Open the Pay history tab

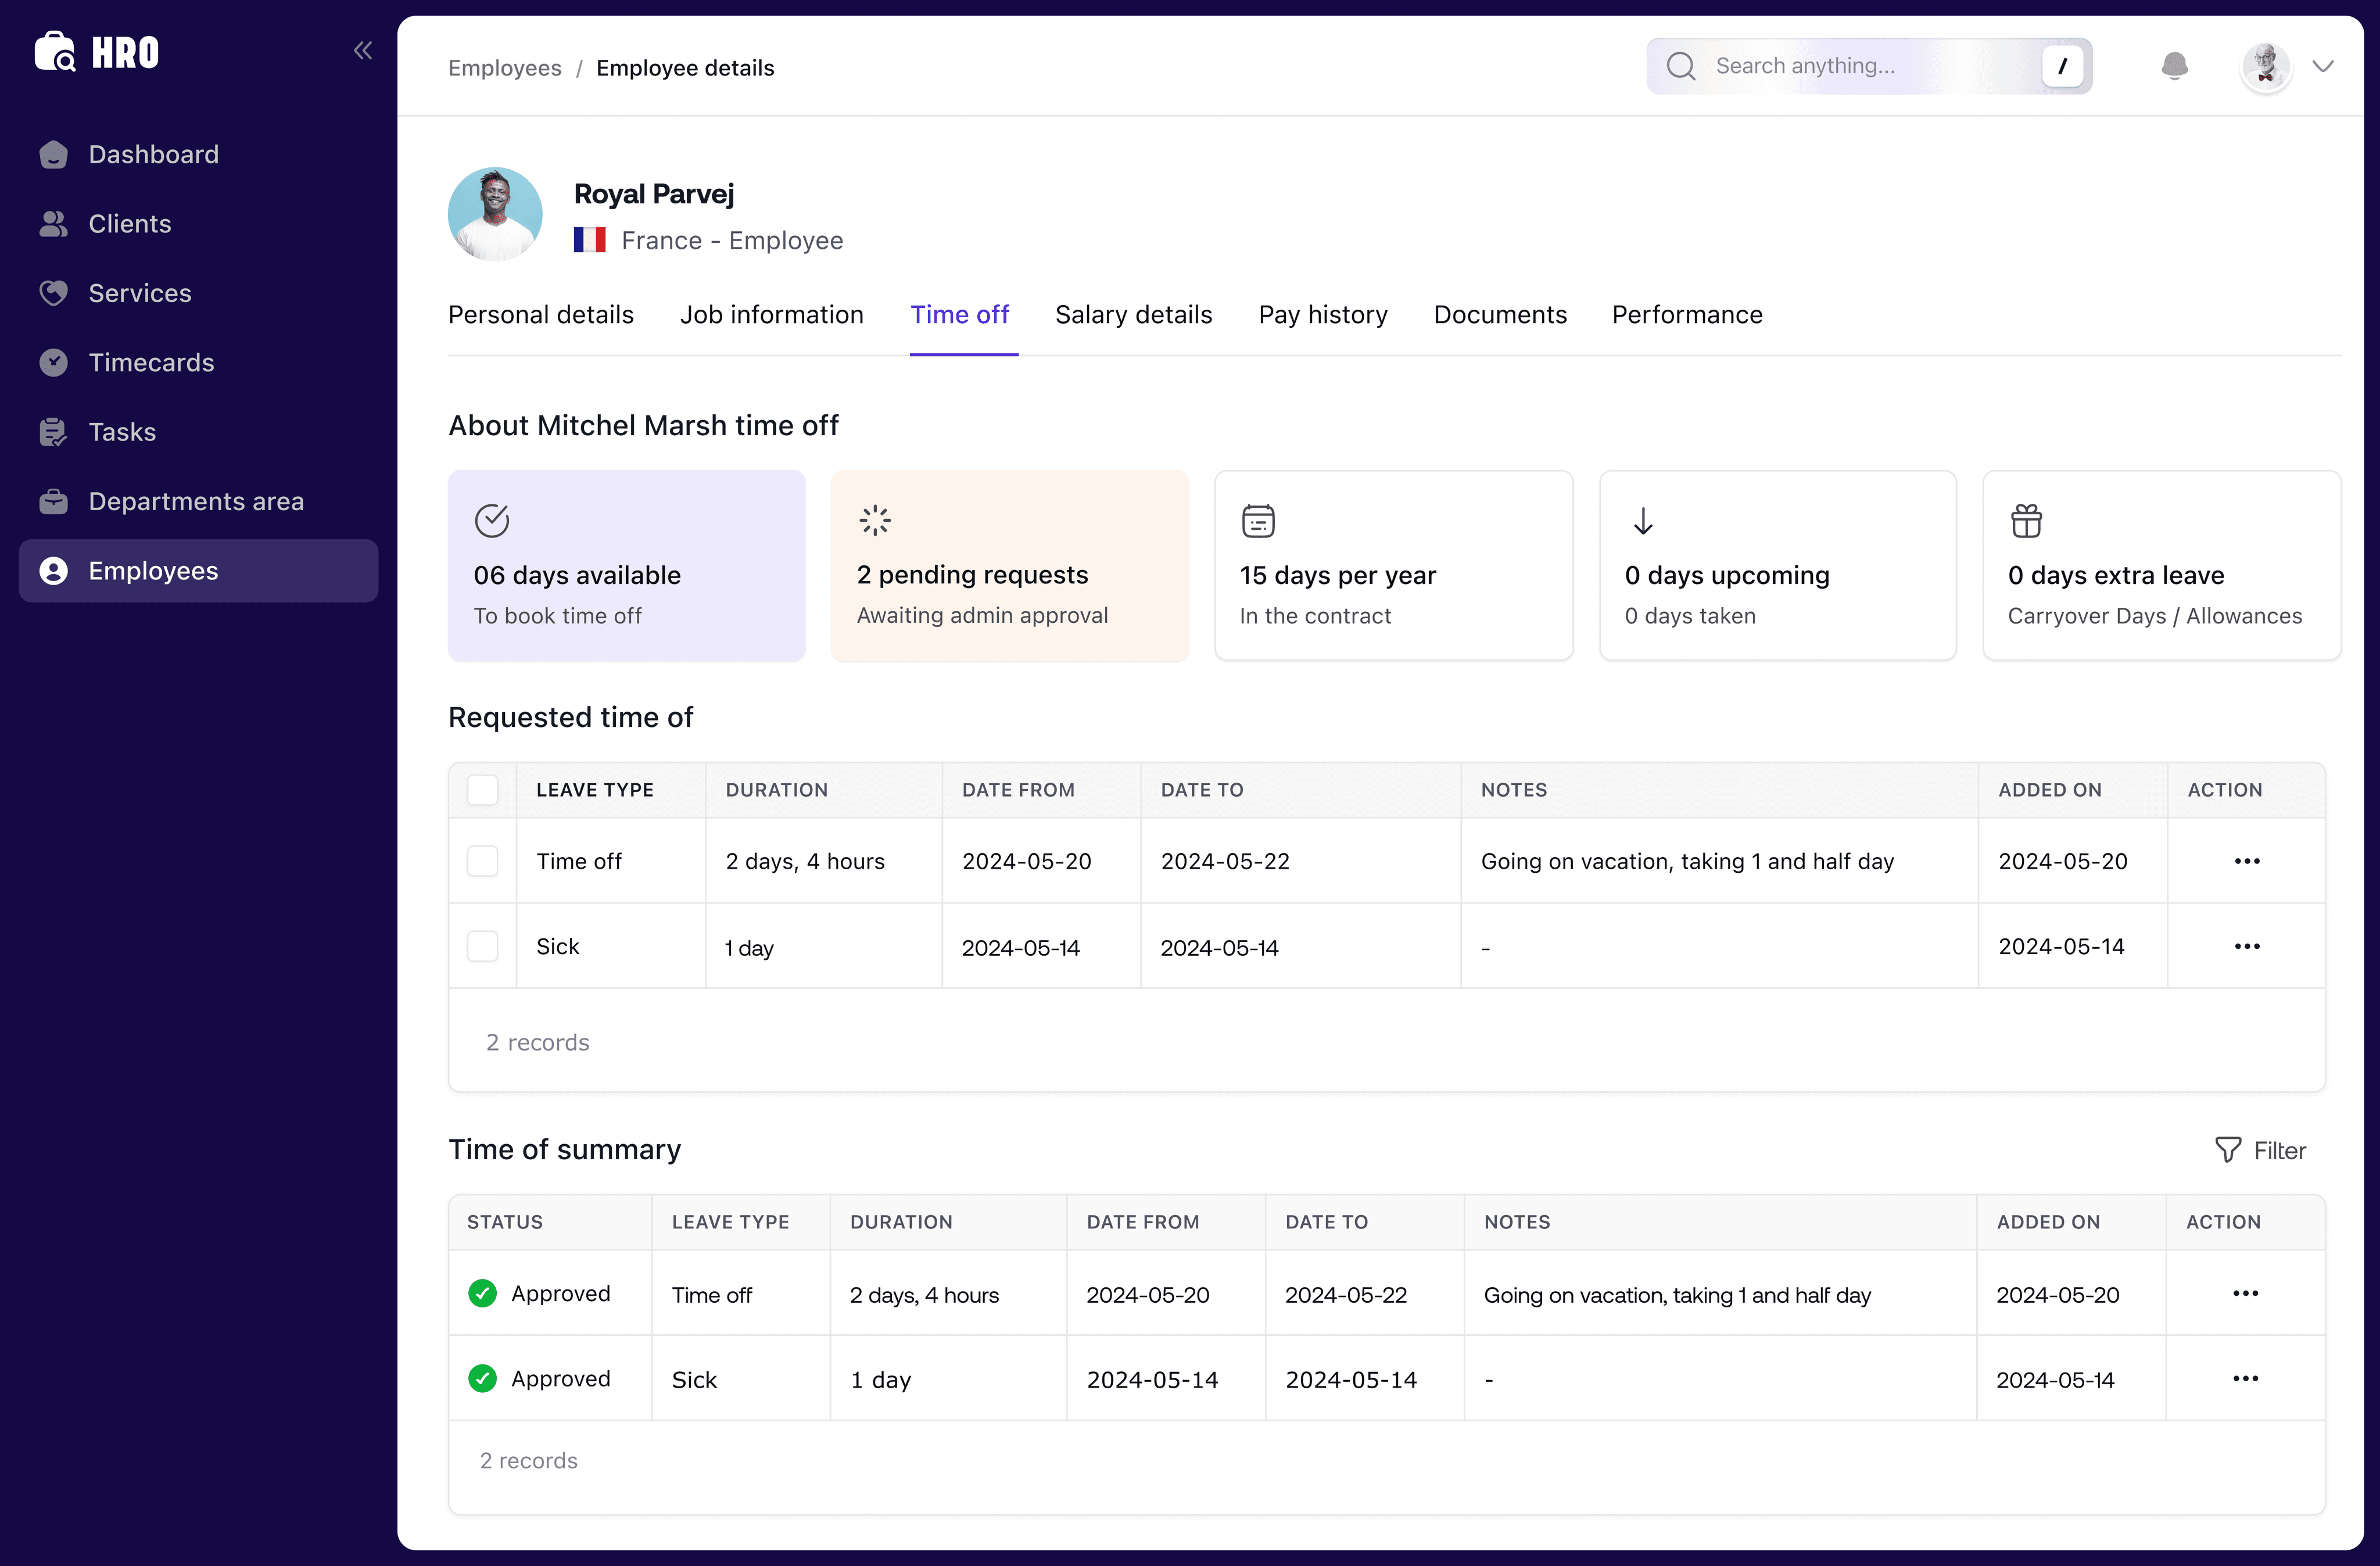pos(1322,315)
